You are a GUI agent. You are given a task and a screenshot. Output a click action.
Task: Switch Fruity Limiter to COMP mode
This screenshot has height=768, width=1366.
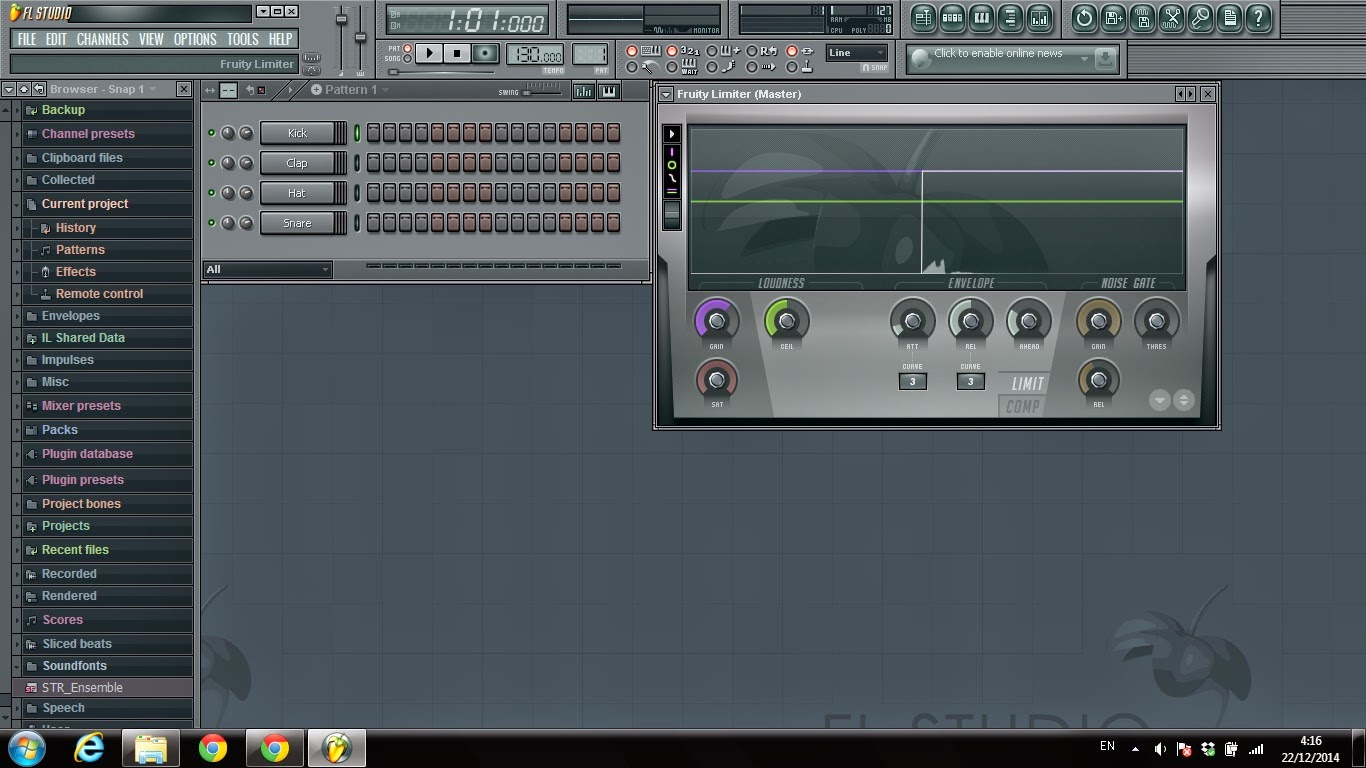click(x=1022, y=406)
